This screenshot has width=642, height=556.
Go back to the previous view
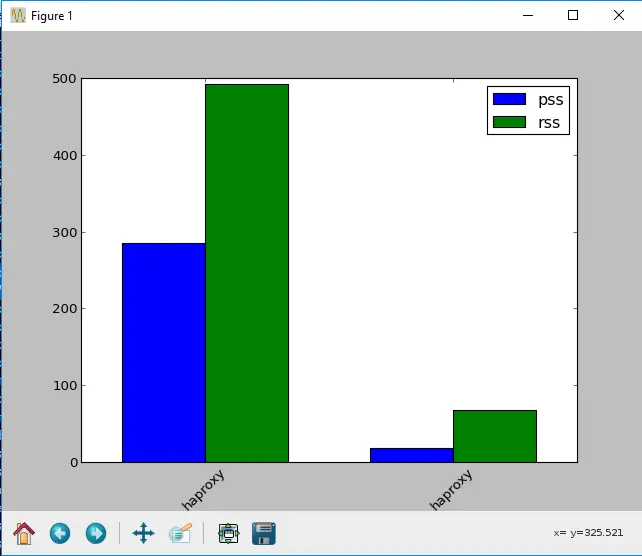click(x=60, y=533)
